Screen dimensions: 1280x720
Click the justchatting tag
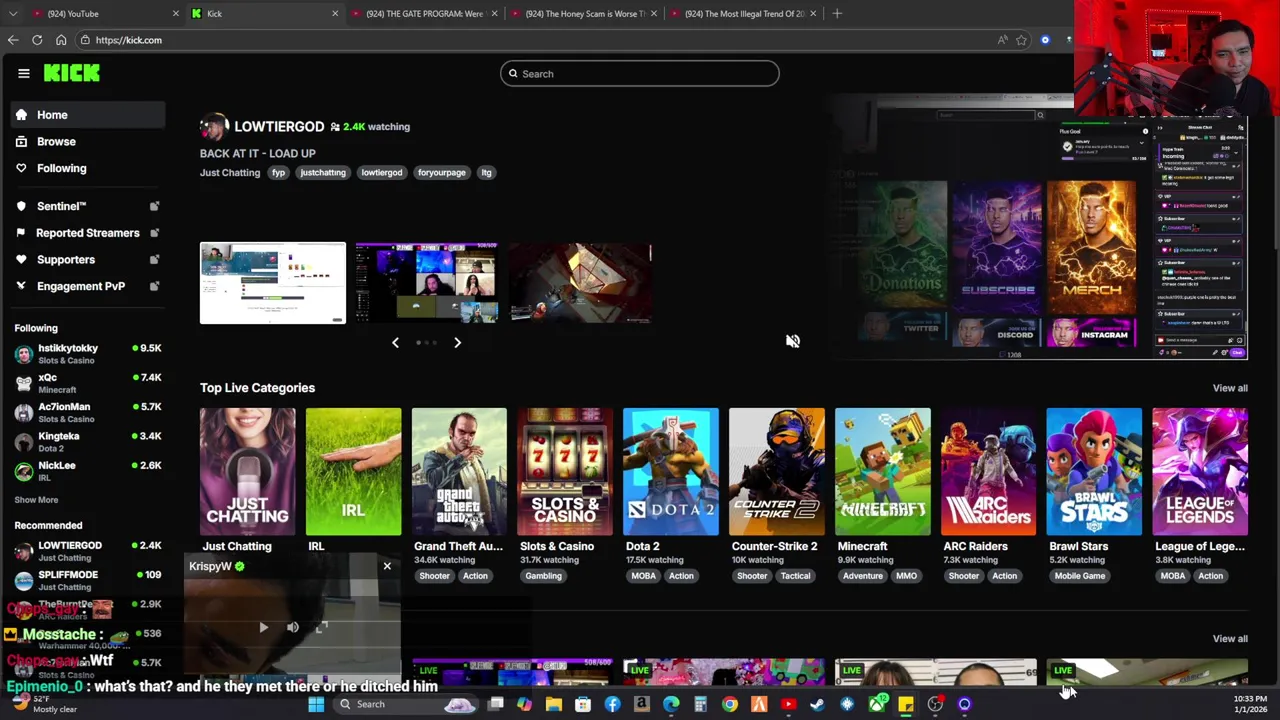pos(323,173)
